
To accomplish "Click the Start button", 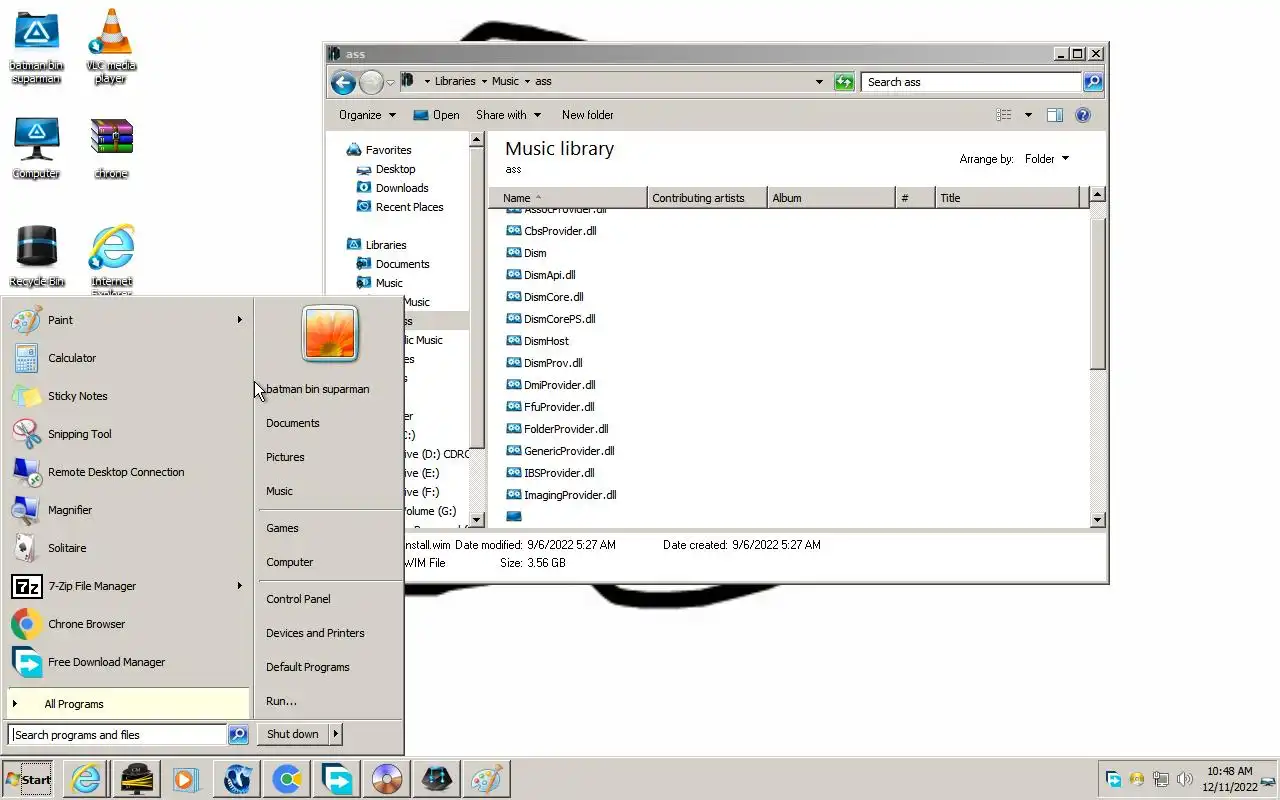I will click(x=28, y=779).
